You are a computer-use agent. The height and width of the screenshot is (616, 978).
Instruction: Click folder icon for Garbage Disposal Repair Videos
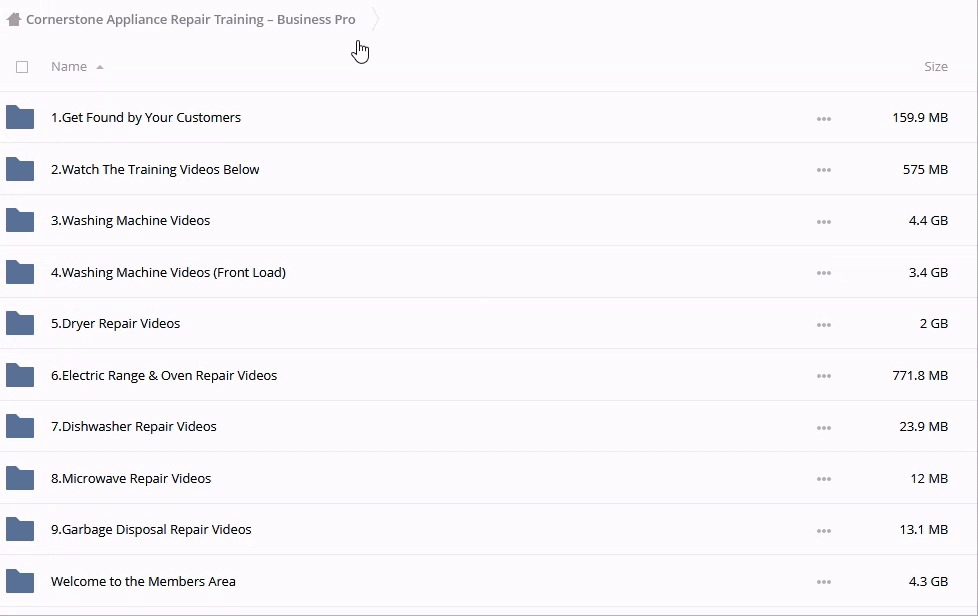tap(20, 530)
